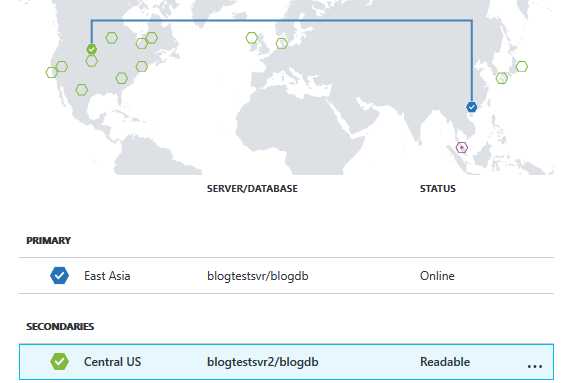The height and width of the screenshot is (383, 562).
Task: Click the PRIMARY section heading
Action: [x=48, y=240]
